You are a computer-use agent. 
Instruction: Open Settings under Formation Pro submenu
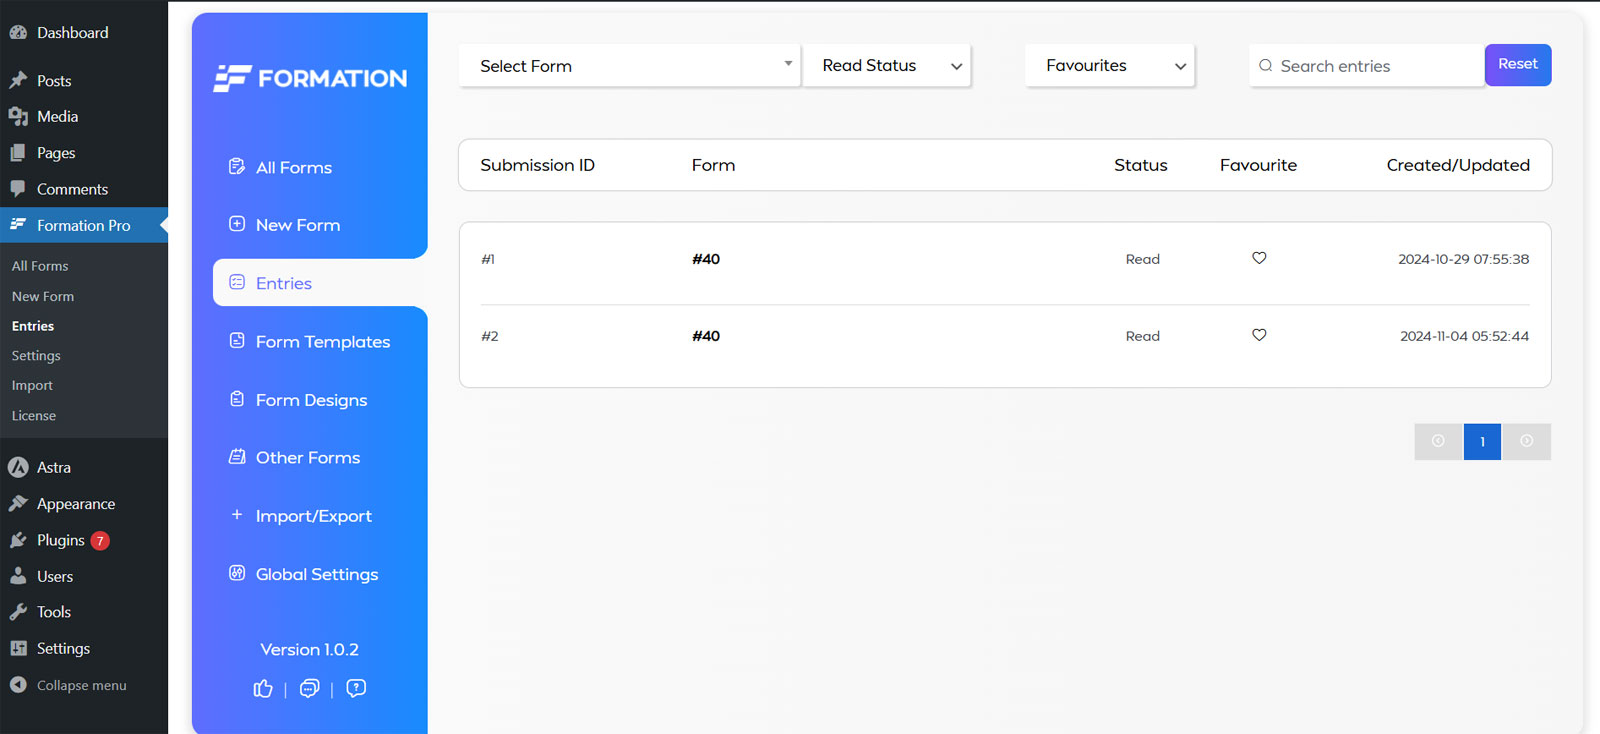coord(36,356)
